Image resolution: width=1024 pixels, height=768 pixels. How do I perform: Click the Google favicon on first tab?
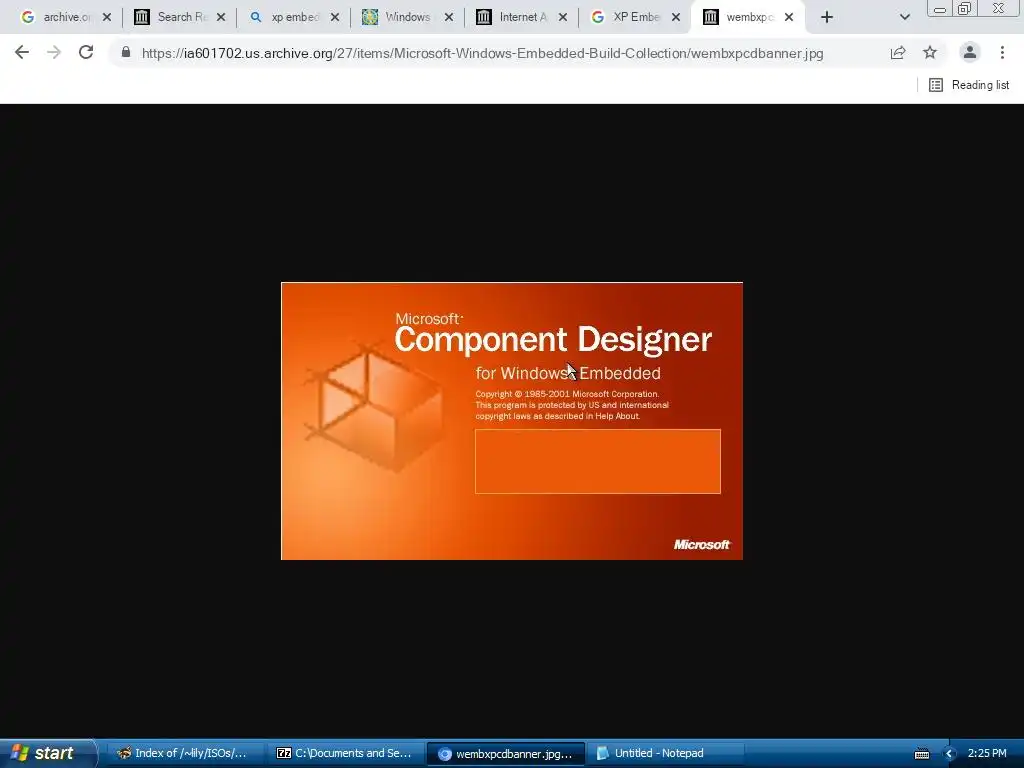(27, 17)
